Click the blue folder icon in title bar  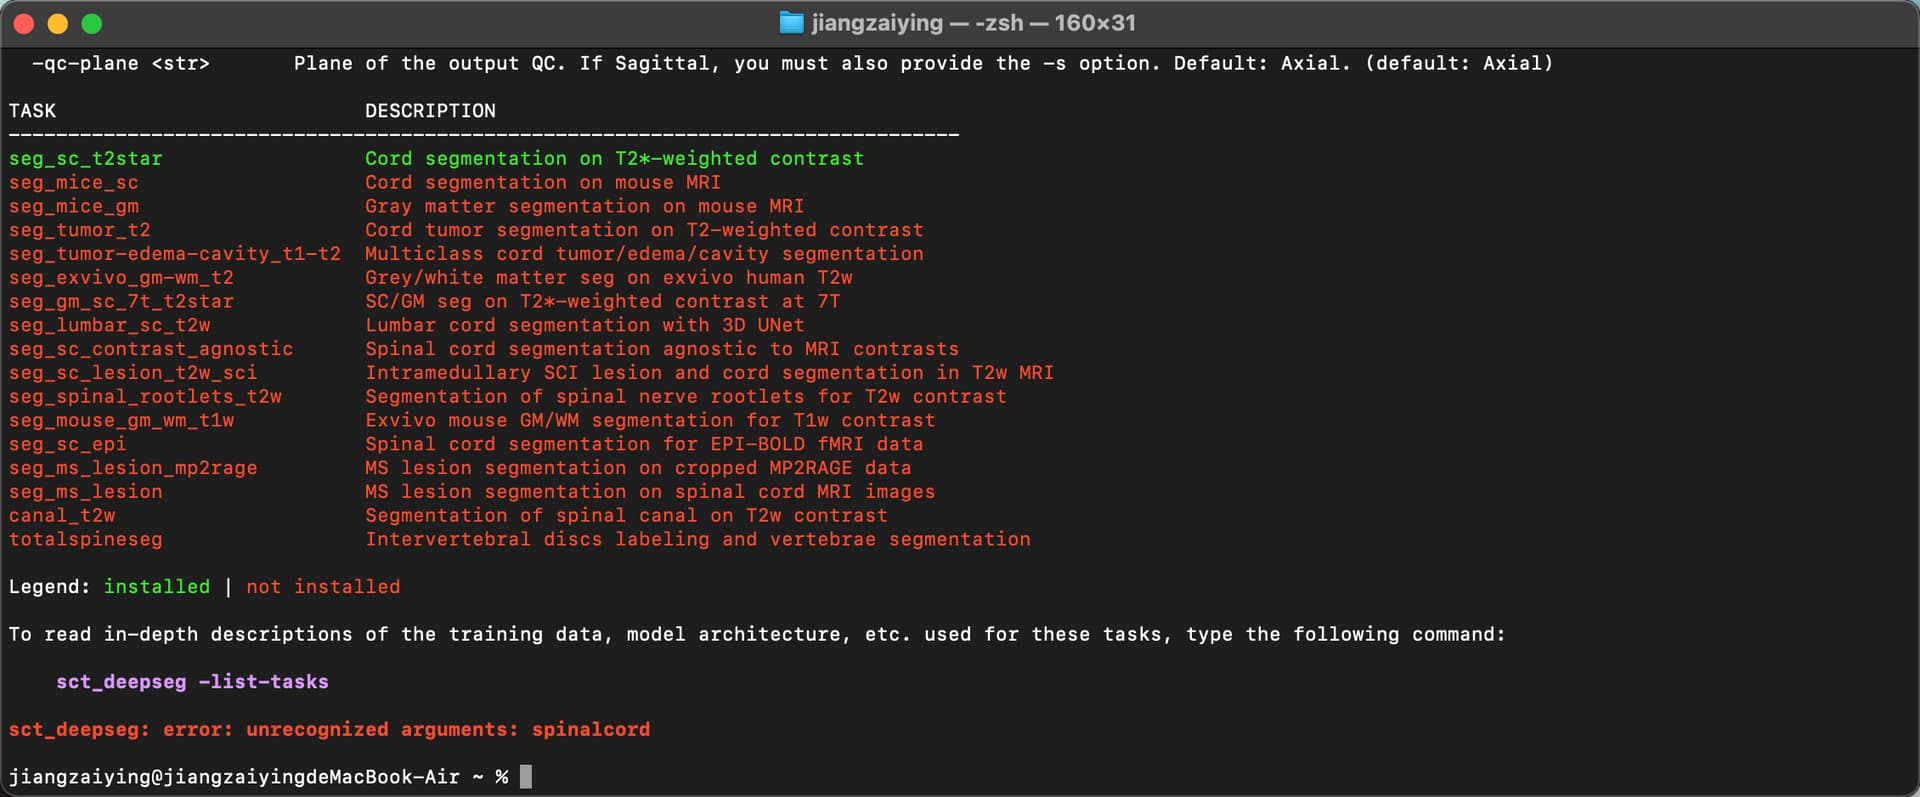[x=791, y=23]
